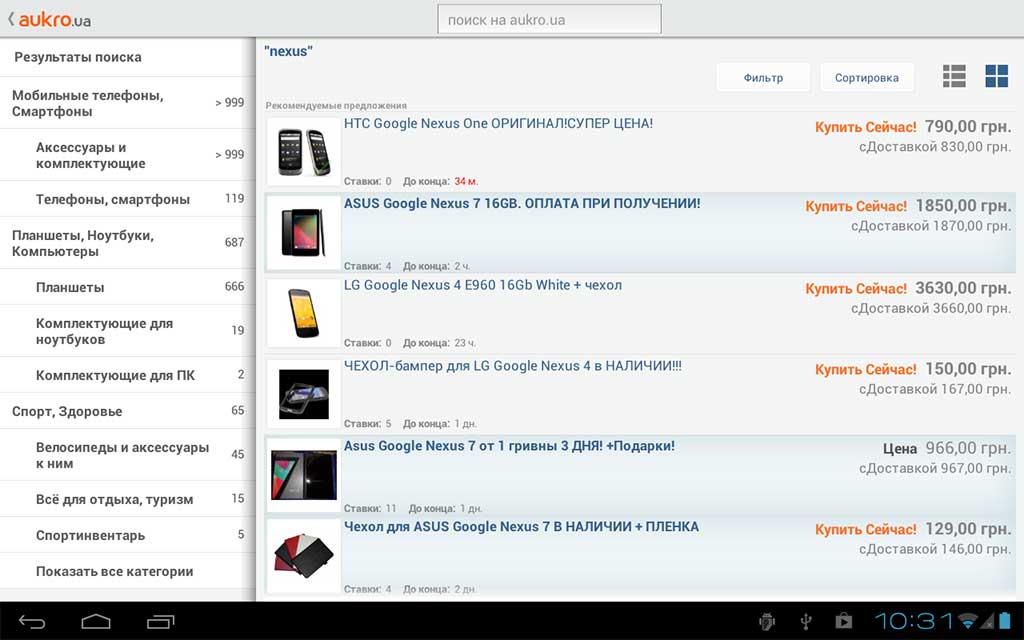Open LG Google Nexus 4 E960 White title
This screenshot has height=640, width=1024.
pyautogui.click(x=483, y=285)
